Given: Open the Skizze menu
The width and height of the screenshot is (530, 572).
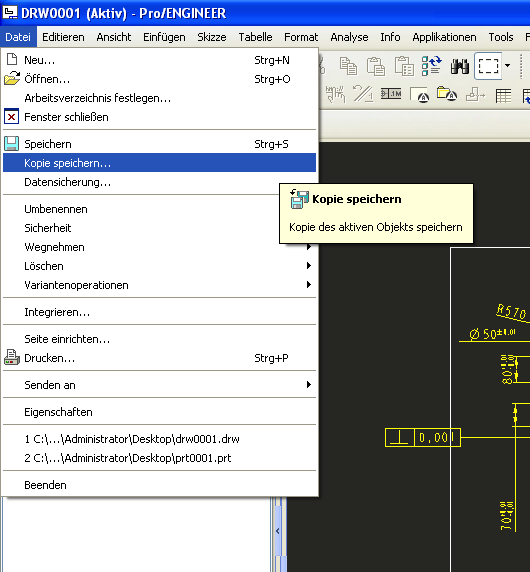Looking at the screenshot, I should click(x=212, y=37).
